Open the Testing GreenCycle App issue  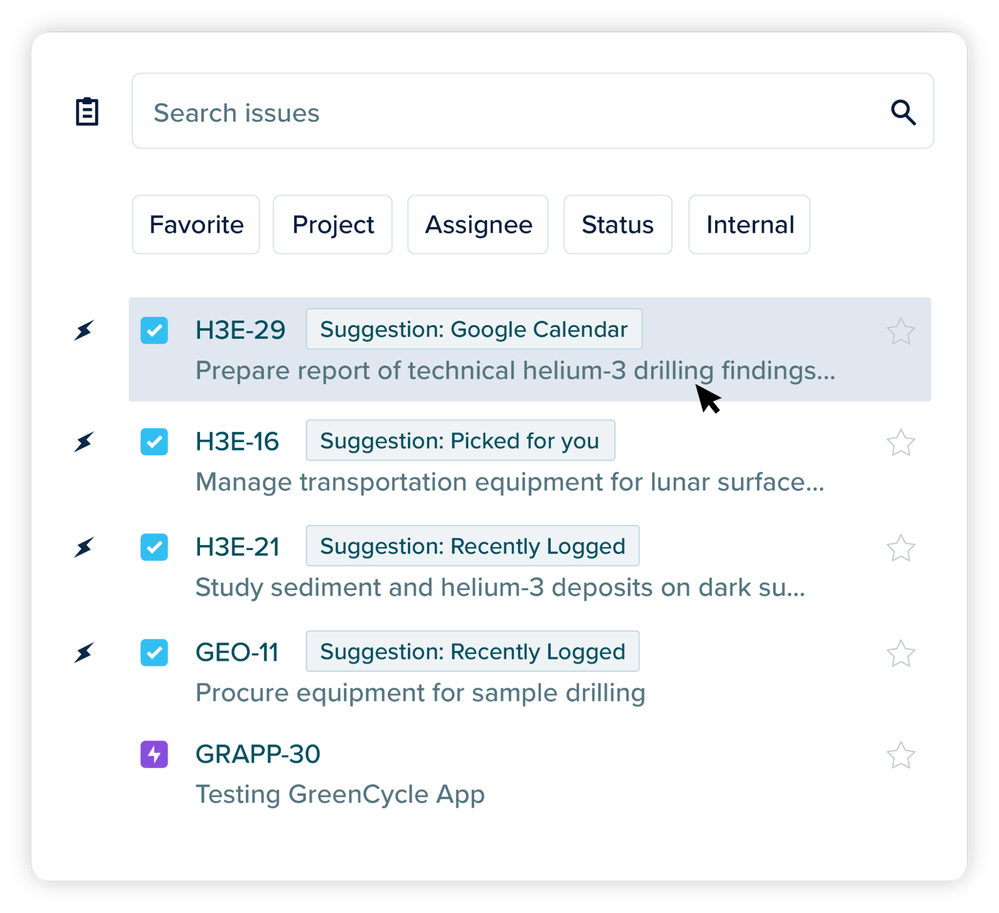pyautogui.click(x=340, y=794)
